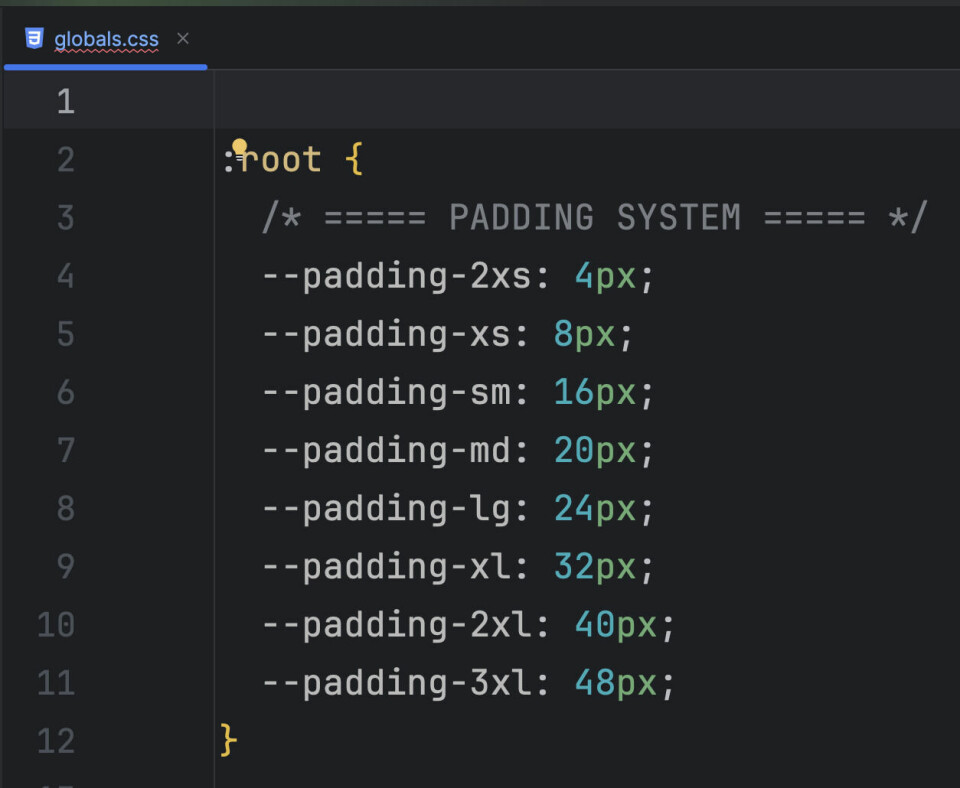
Task: Click the --padding-2xs property name
Action: [396, 276]
